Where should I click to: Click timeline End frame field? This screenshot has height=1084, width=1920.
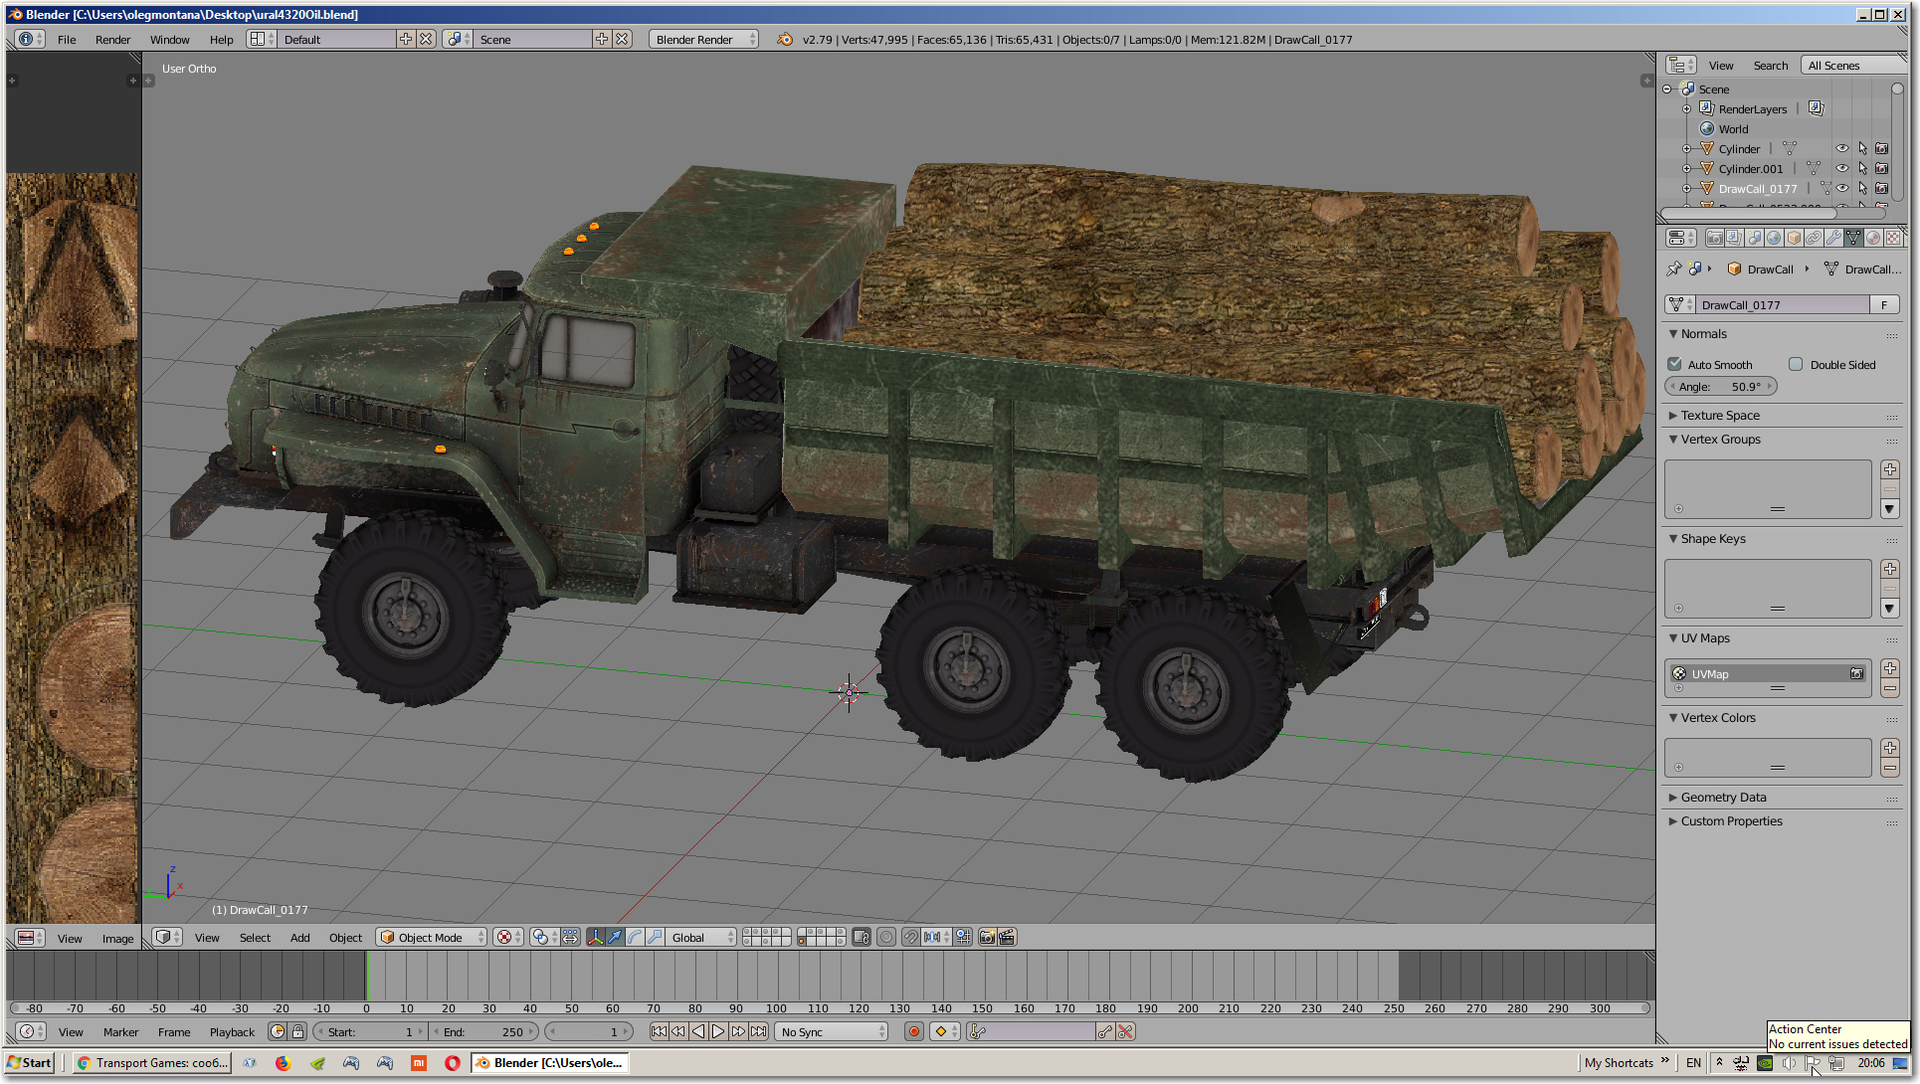[485, 1032]
